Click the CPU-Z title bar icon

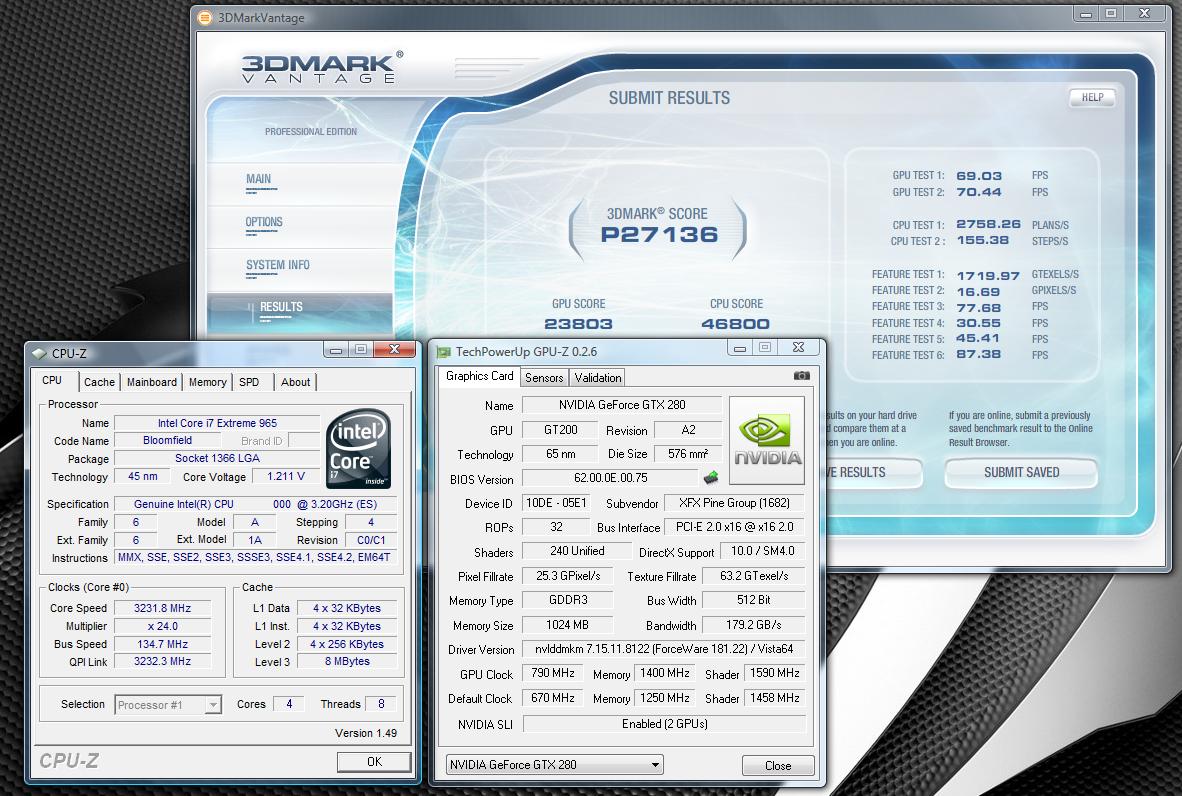pyautogui.click(x=39, y=353)
